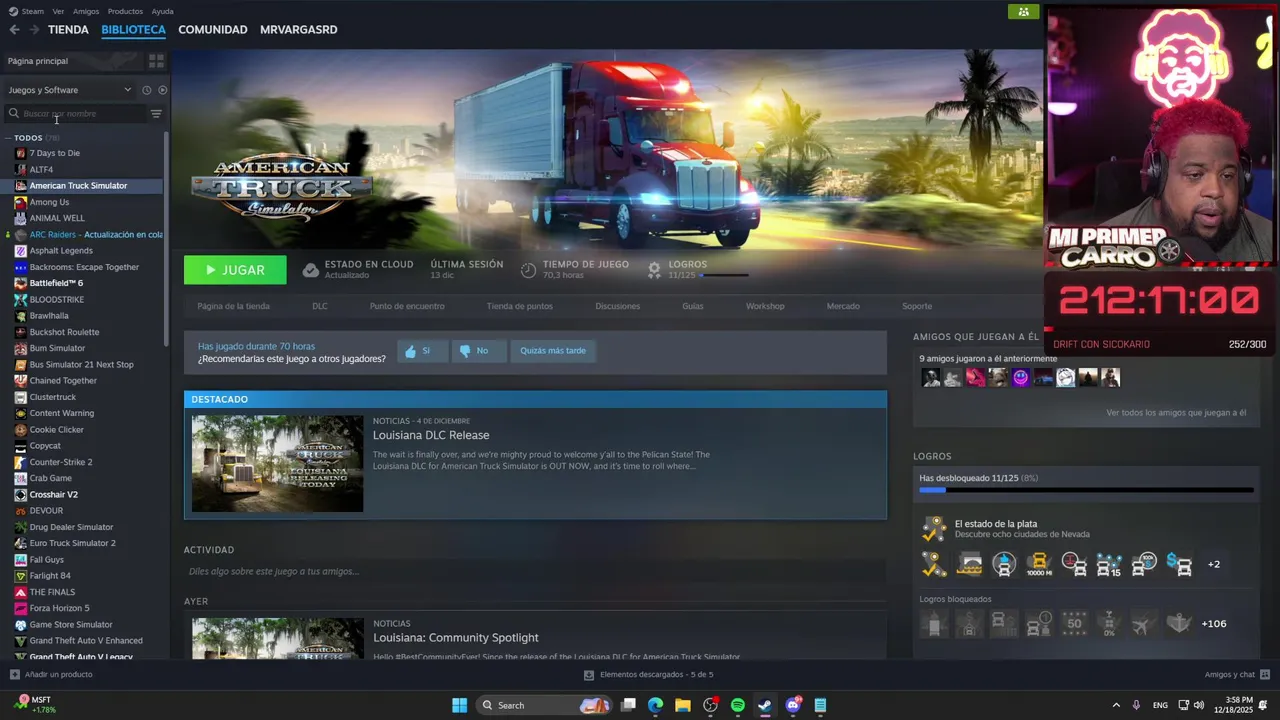Expand Juegos y Software dropdown
The width and height of the screenshot is (1280, 720).
point(127,90)
